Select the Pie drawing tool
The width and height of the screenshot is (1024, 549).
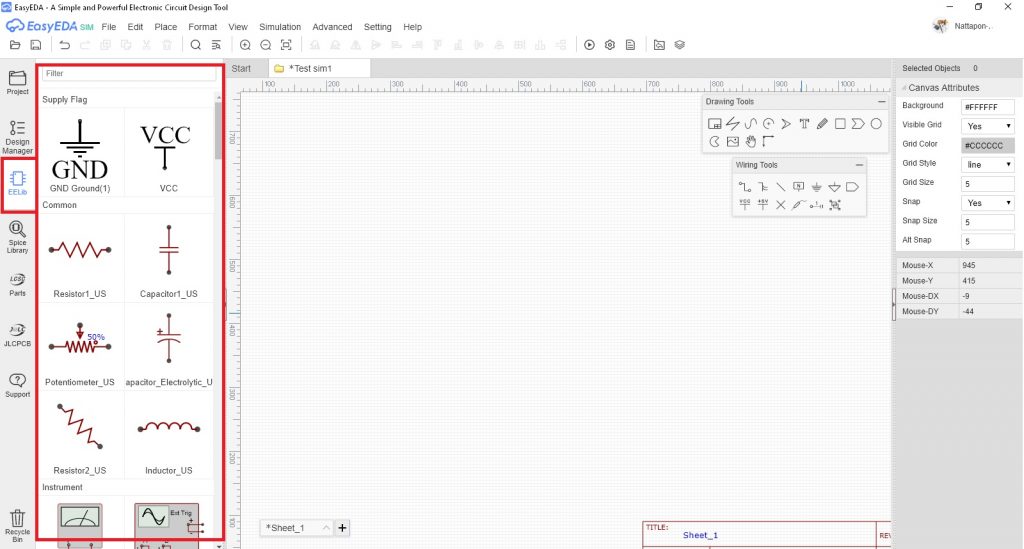pos(714,141)
